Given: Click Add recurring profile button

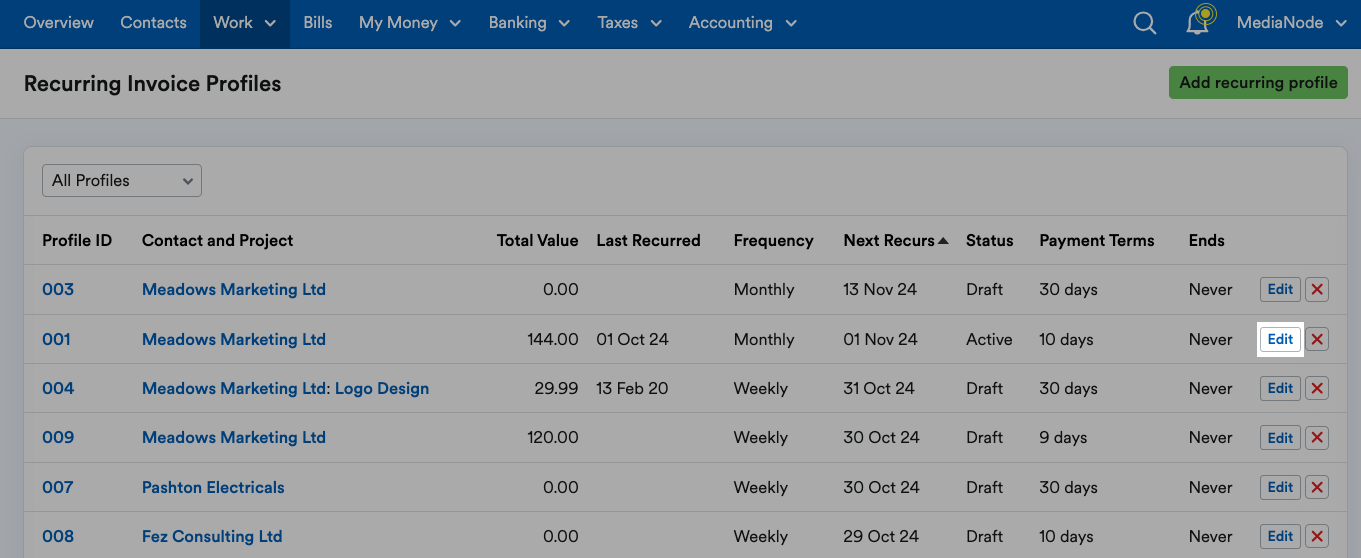Looking at the screenshot, I should [x=1258, y=83].
